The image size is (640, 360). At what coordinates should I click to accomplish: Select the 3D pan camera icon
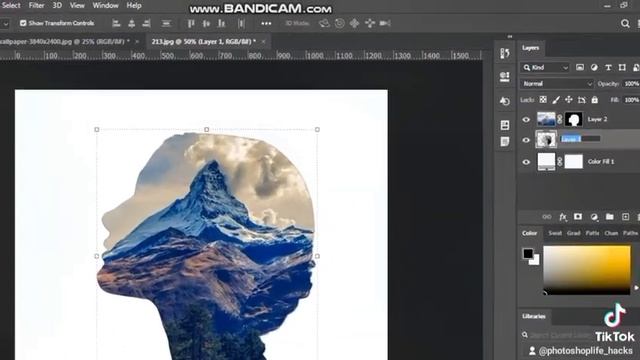(354, 23)
